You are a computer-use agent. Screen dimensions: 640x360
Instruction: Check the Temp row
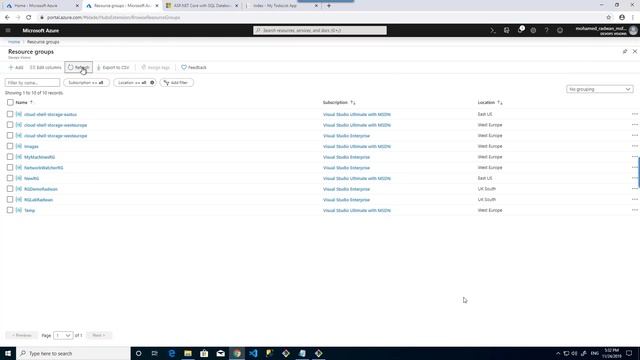pos(10,210)
